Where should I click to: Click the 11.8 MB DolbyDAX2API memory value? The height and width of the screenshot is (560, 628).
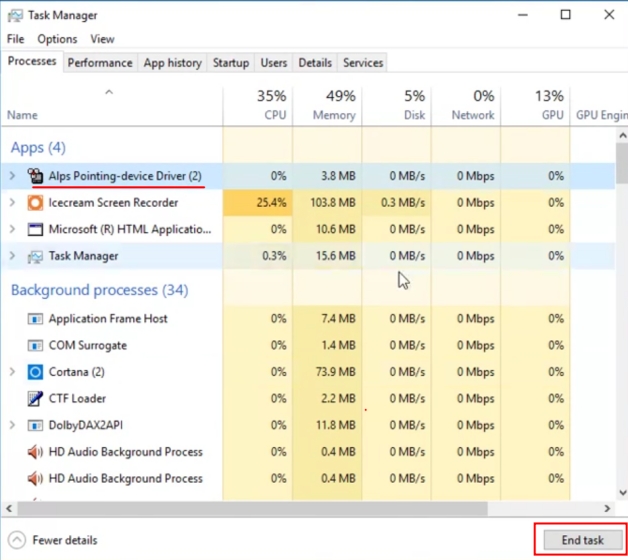(336, 425)
